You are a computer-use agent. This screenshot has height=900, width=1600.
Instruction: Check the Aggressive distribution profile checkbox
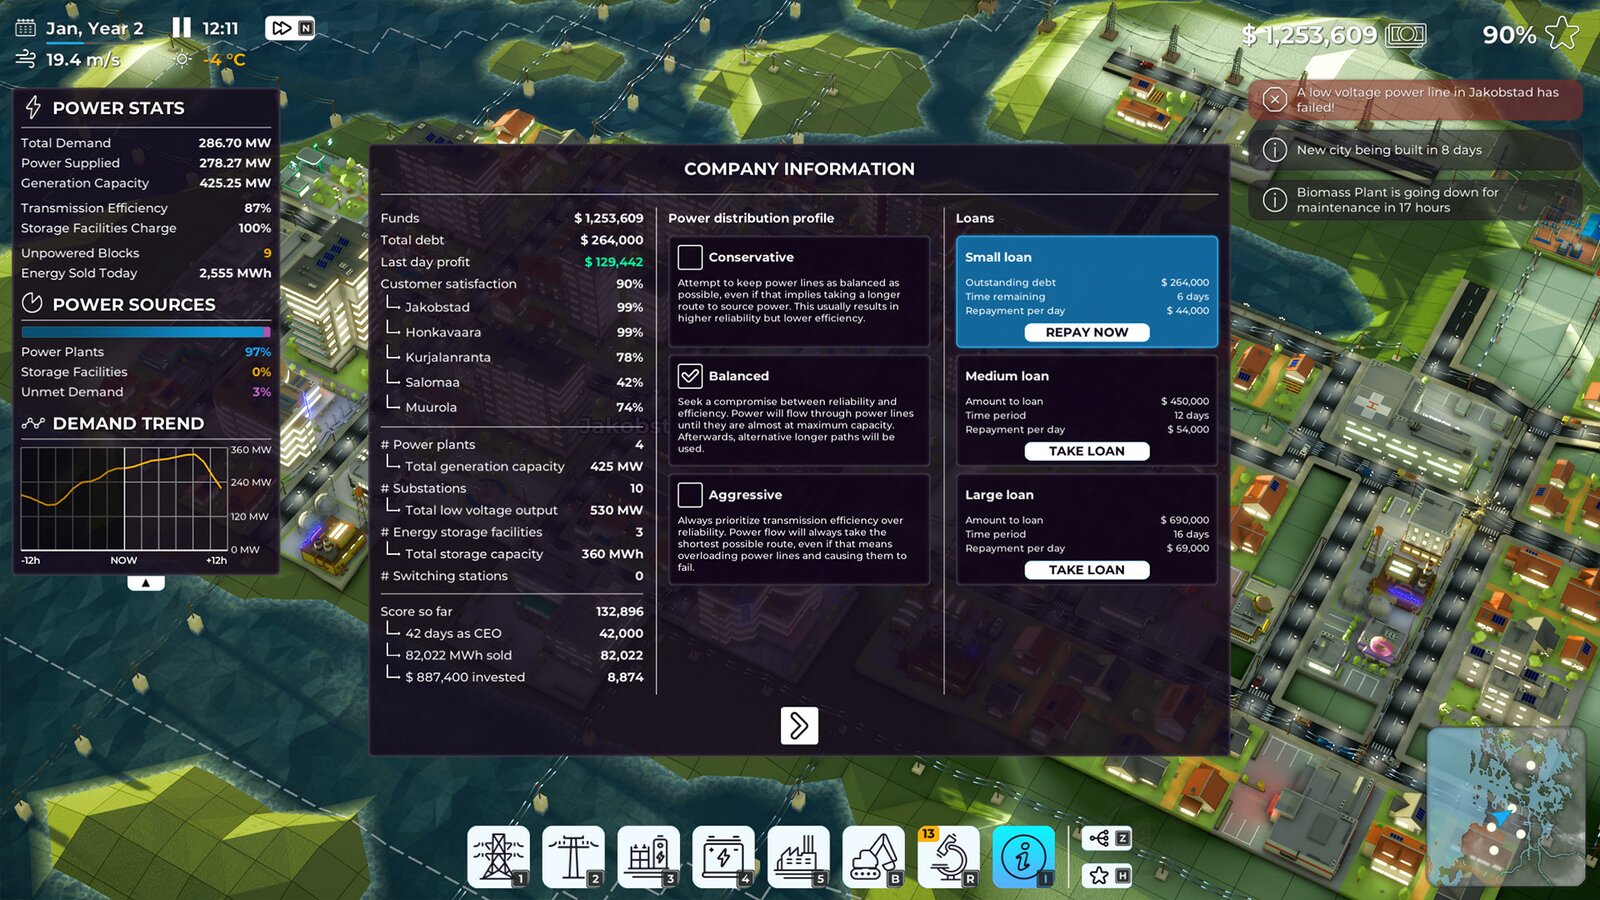(690, 495)
